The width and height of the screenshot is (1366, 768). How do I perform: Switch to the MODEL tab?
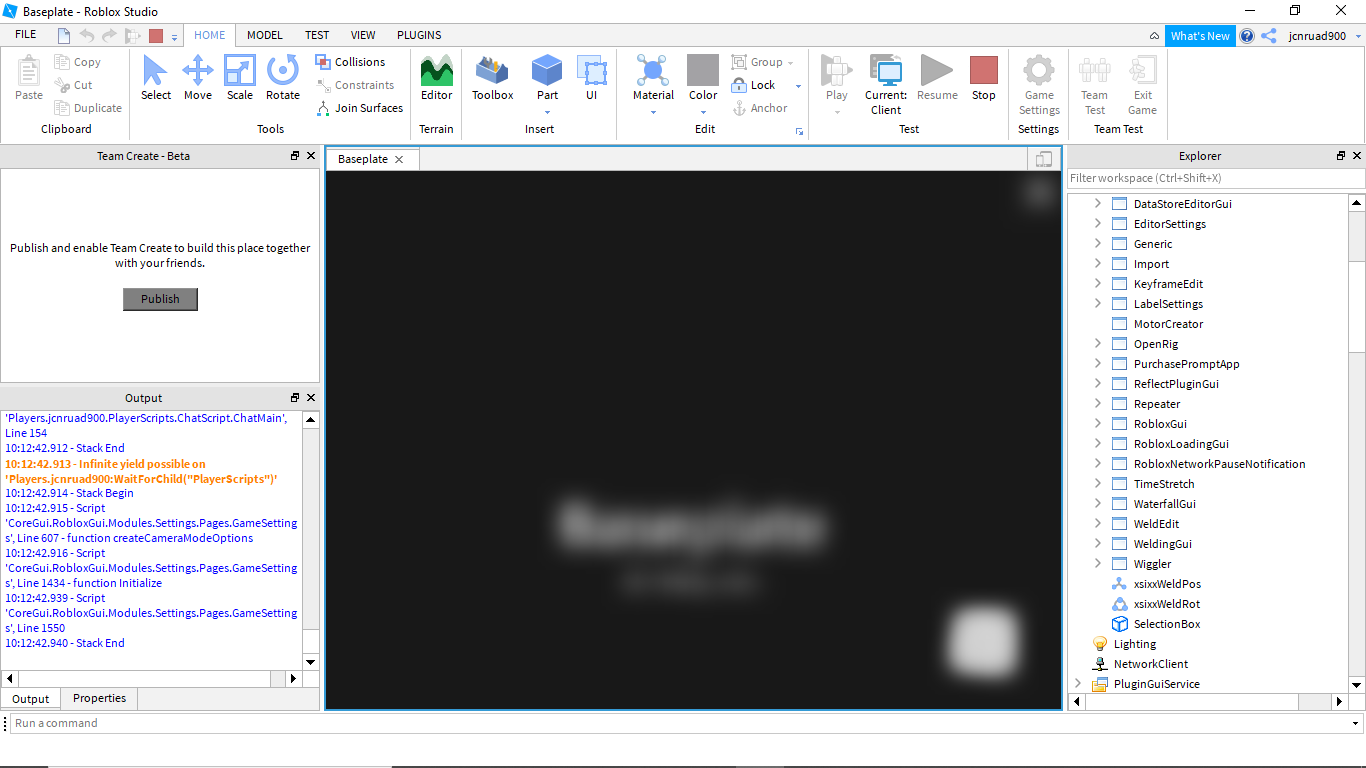[265, 35]
